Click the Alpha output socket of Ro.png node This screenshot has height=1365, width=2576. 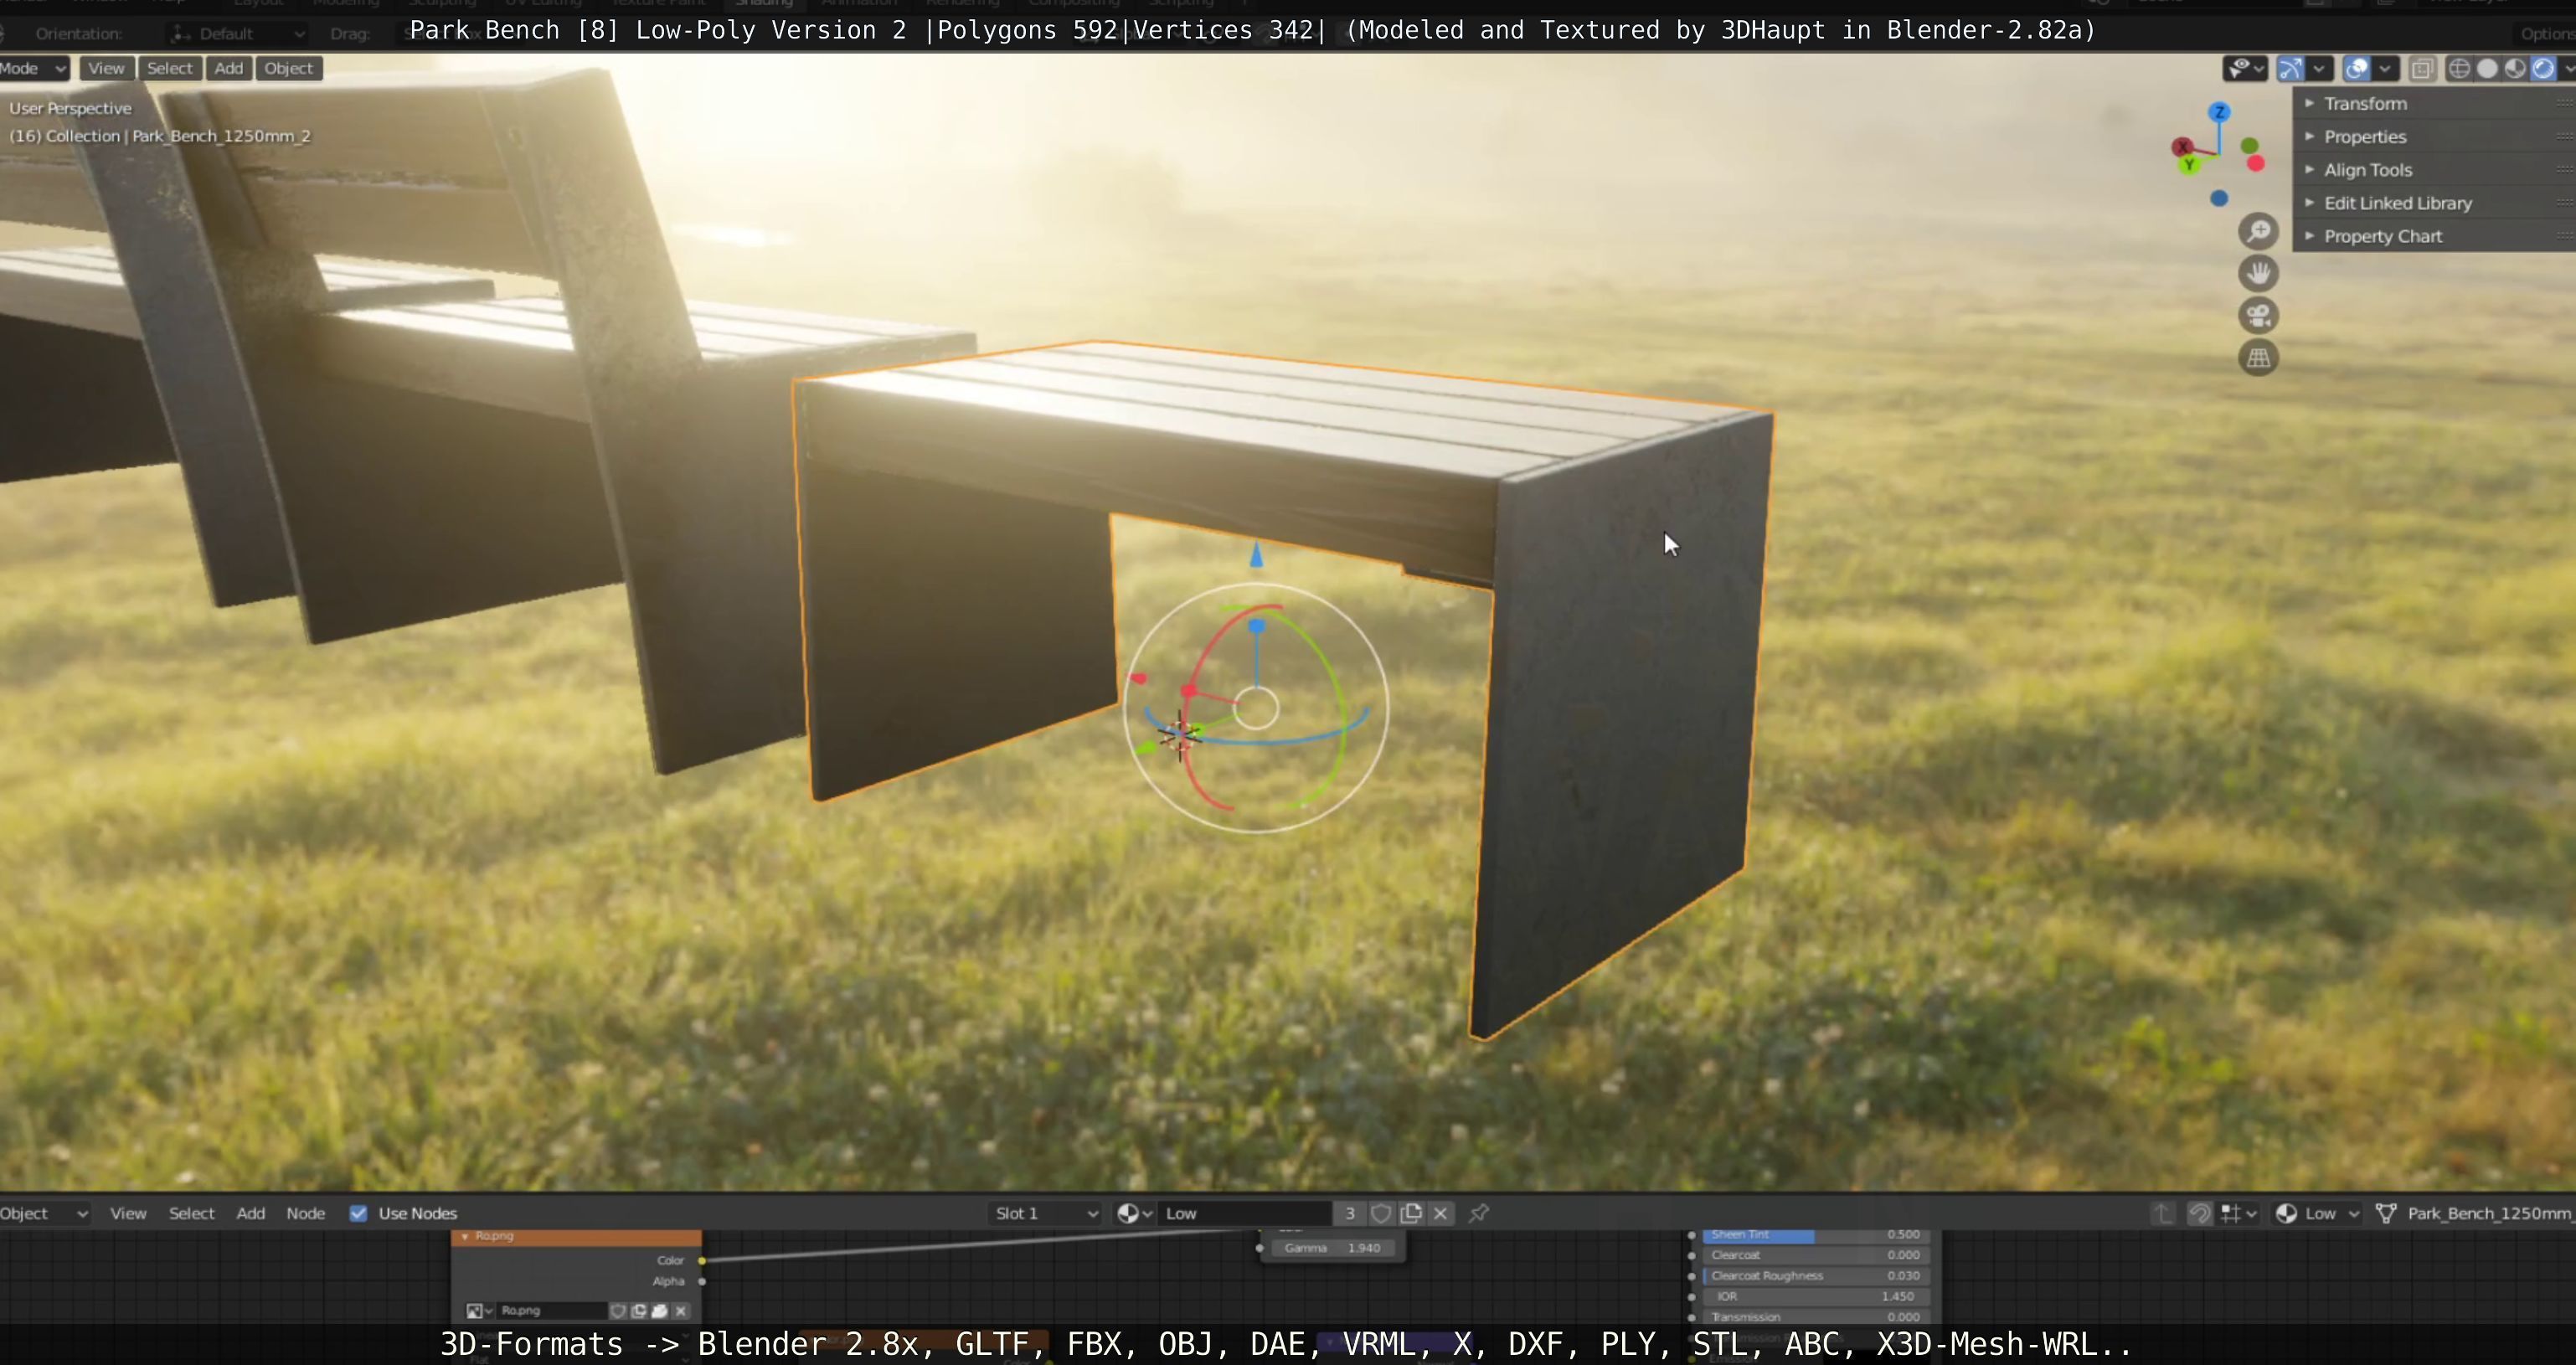click(x=702, y=1281)
